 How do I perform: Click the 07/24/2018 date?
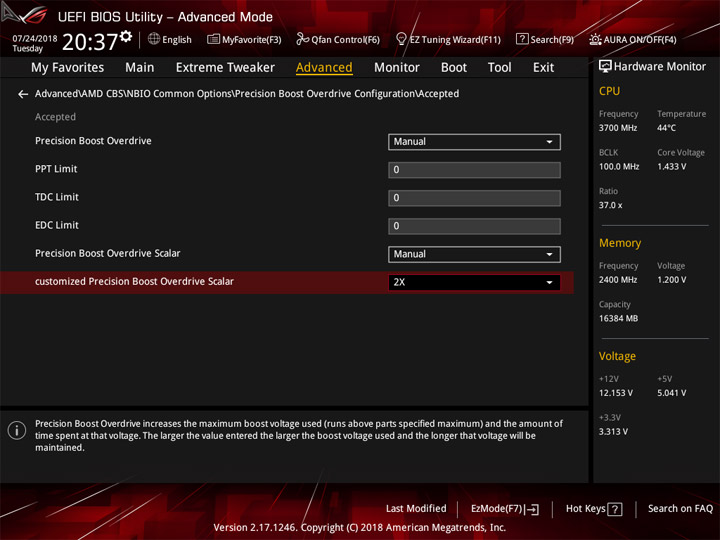click(35, 38)
